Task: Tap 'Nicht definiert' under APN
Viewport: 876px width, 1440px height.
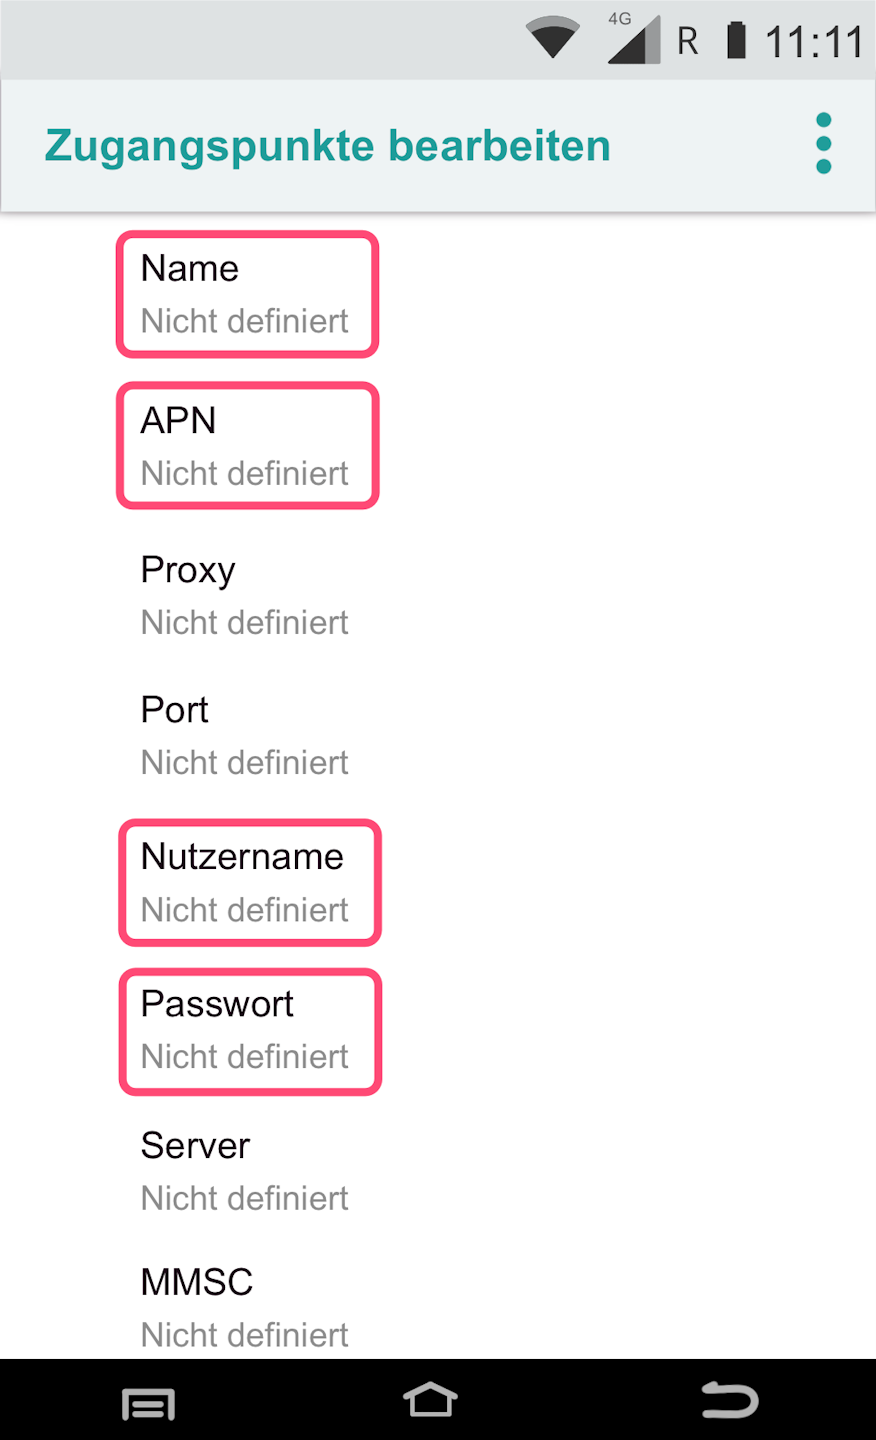Action: pos(245,473)
